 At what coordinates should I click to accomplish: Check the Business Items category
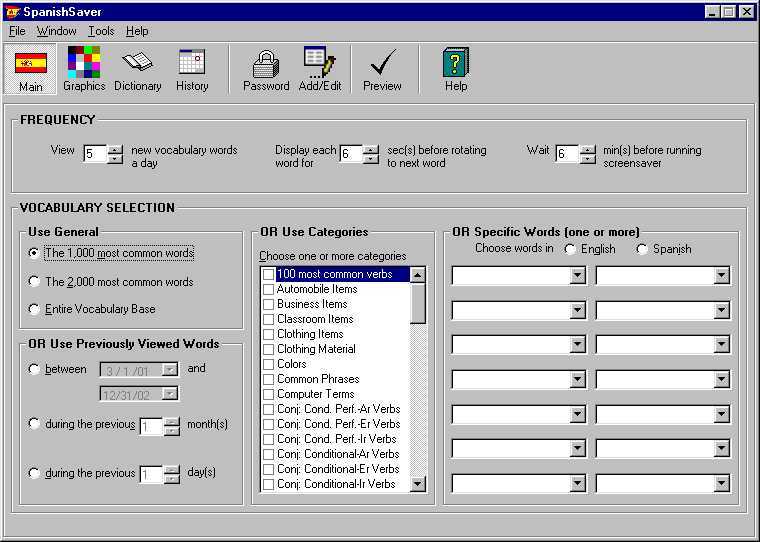click(x=268, y=304)
